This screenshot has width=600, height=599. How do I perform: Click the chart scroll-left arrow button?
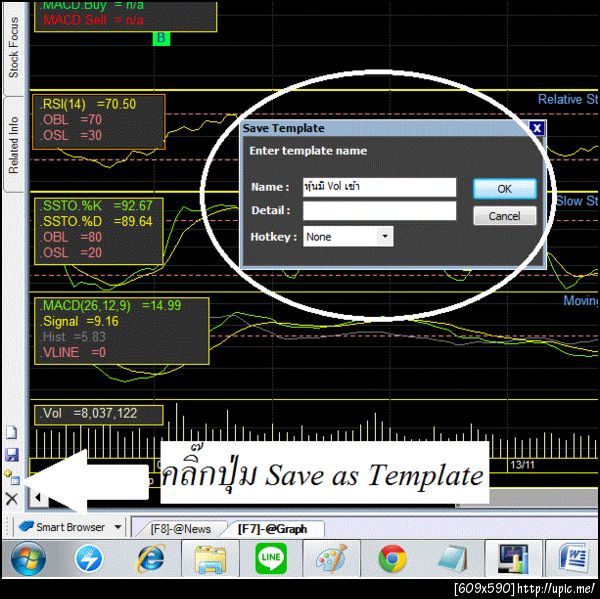(38, 498)
